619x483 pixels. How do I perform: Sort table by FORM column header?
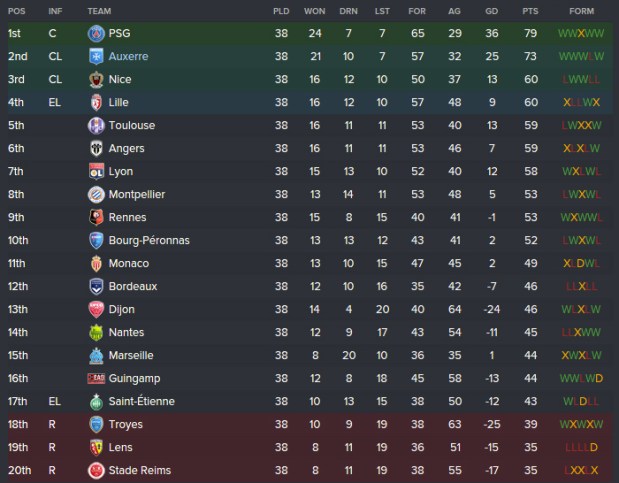[x=581, y=11]
